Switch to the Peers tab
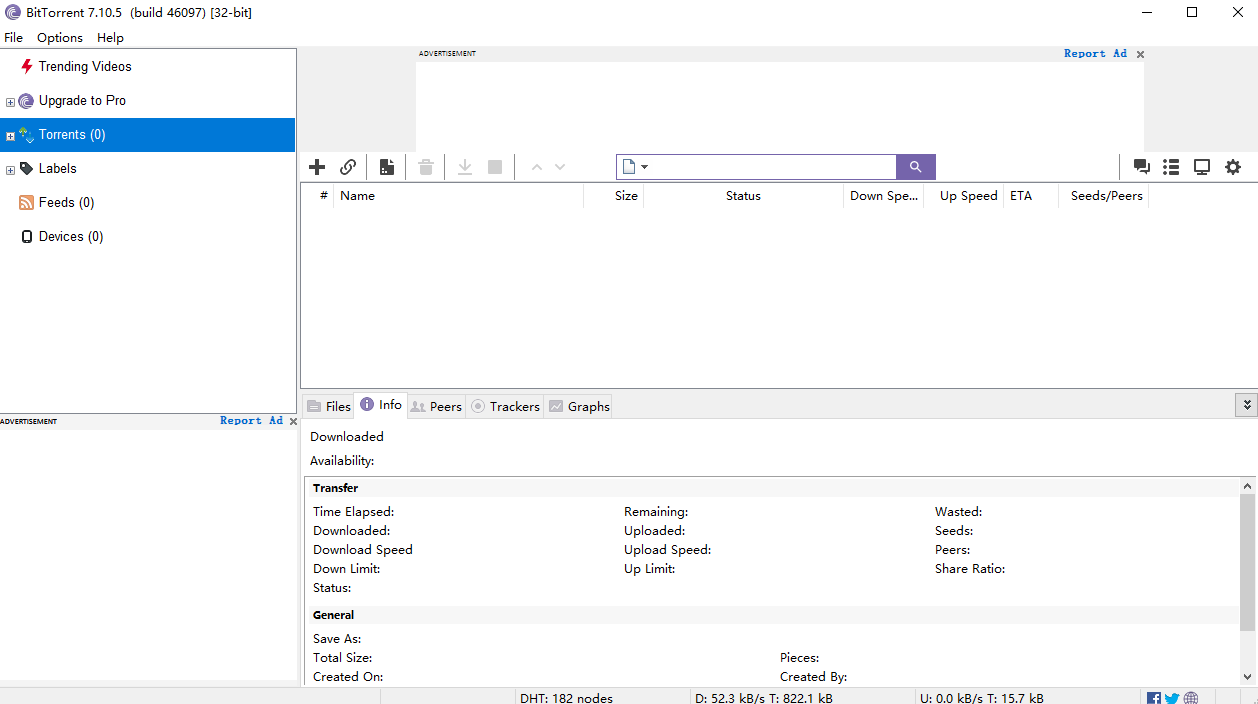Image resolution: width=1258 pixels, height=704 pixels. pyautogui.click(x=436, y=406)
